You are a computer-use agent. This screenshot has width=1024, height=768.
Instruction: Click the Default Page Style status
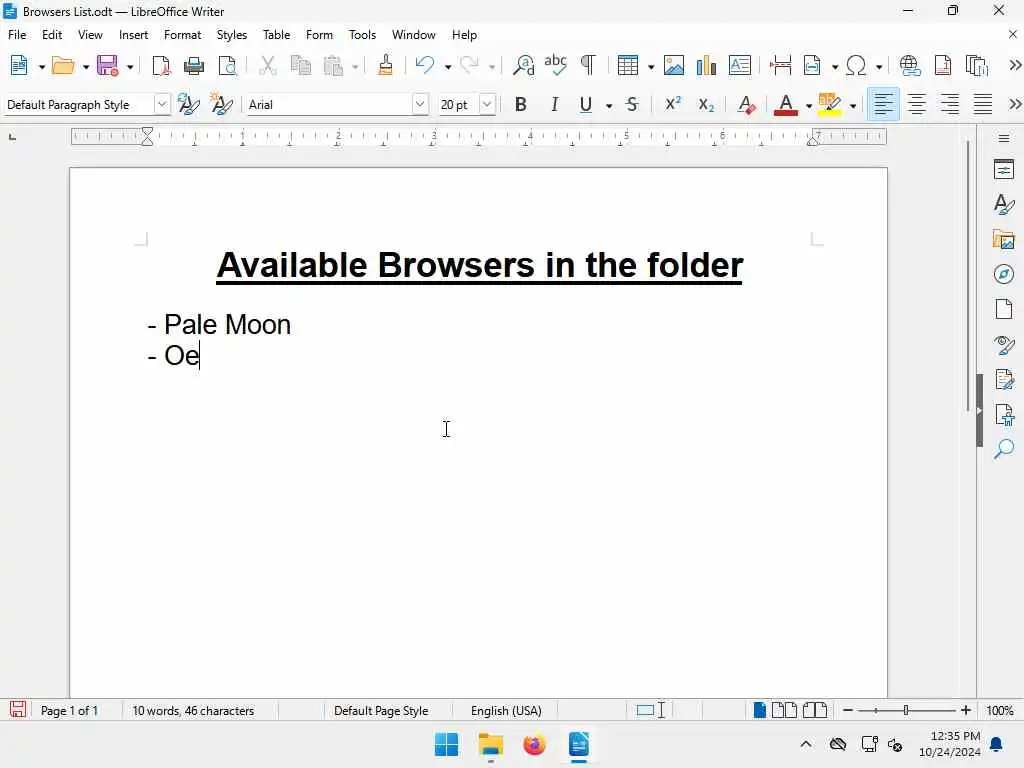pos(381,711)
